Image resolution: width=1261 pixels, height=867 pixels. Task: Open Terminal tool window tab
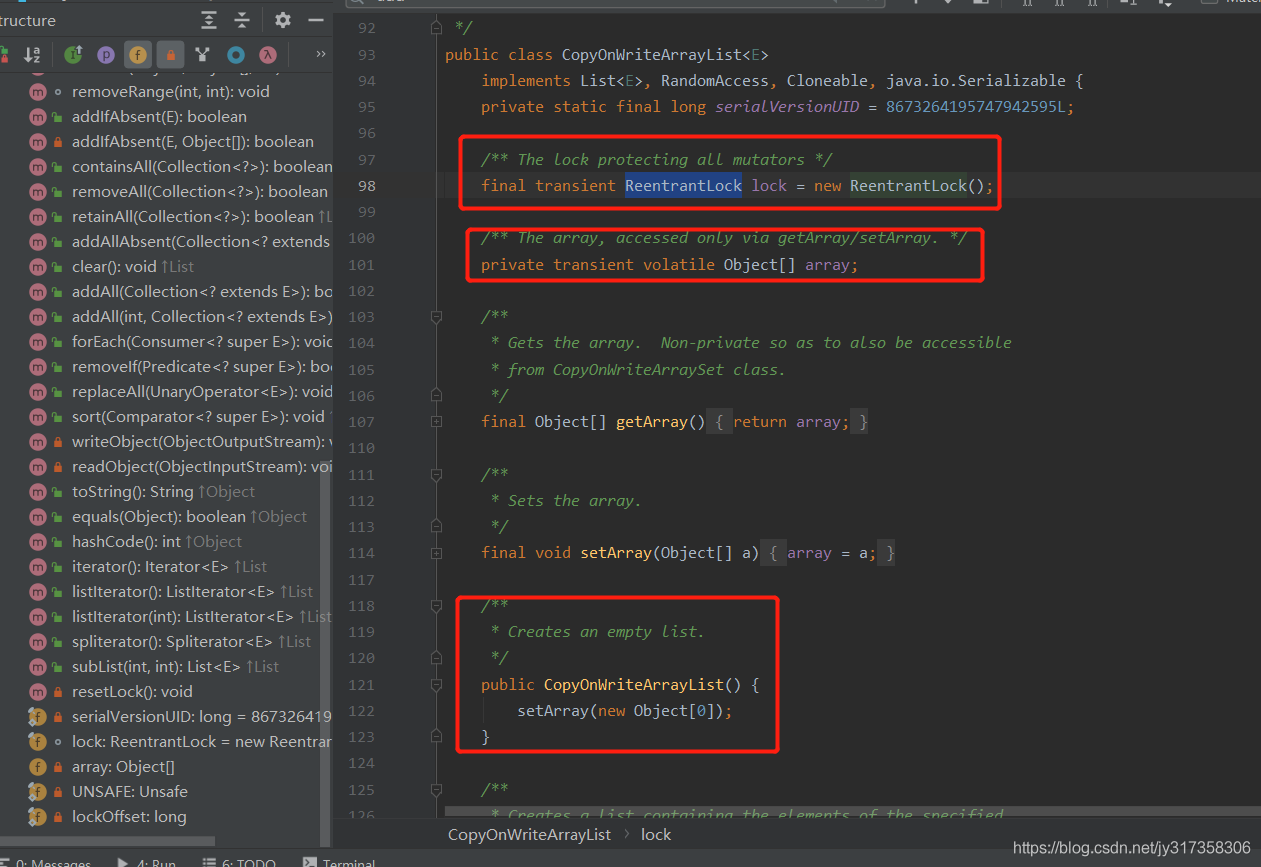point(340,862)
